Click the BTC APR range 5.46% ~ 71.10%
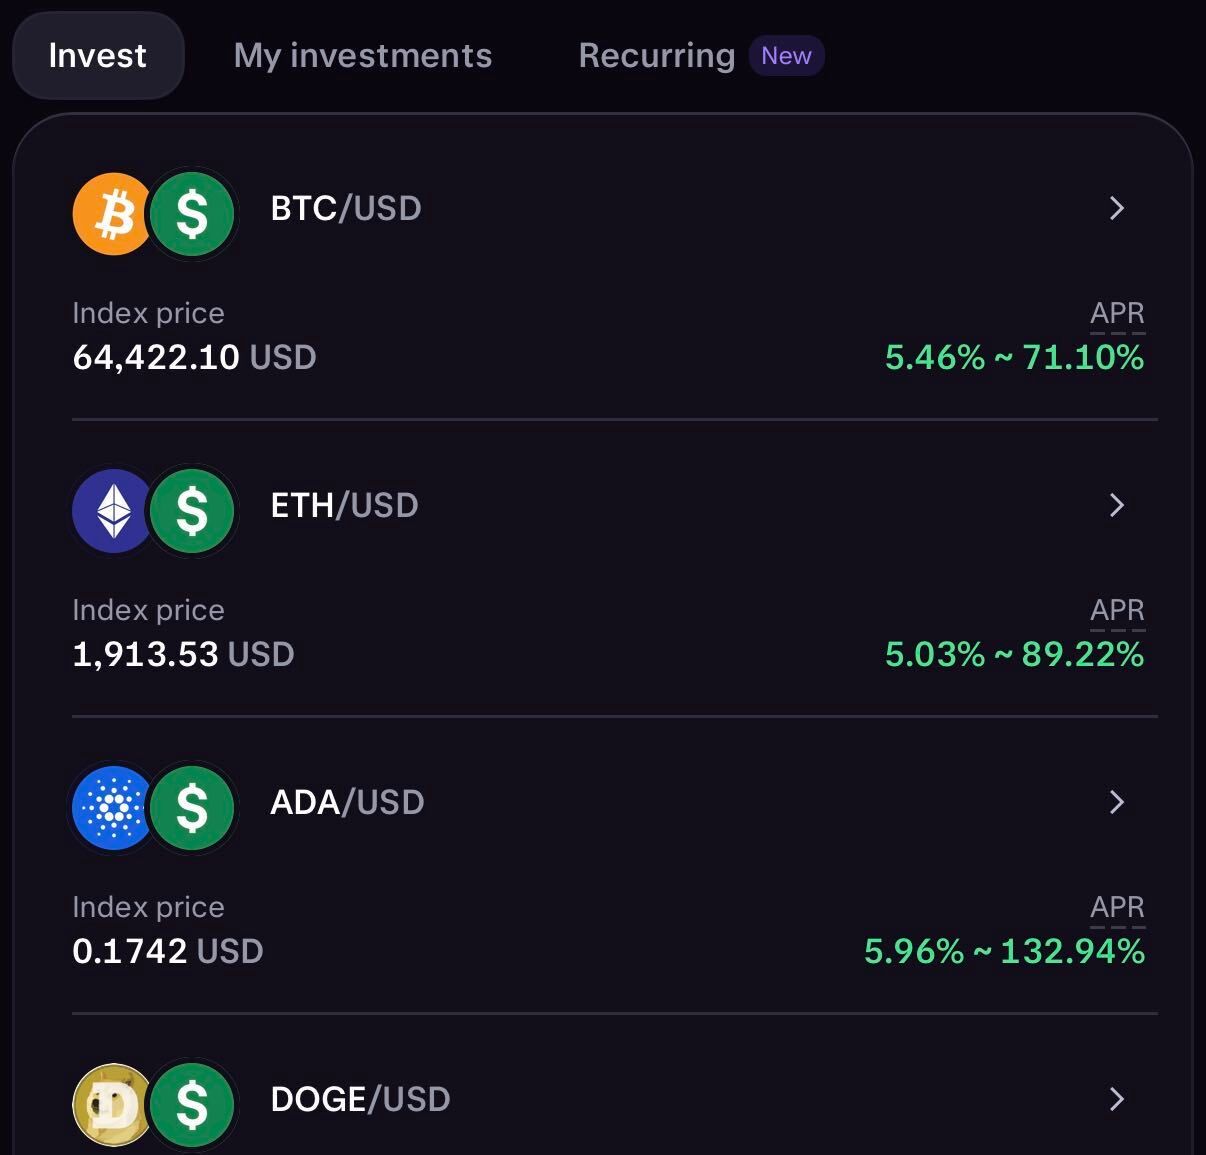1206x1155 pixels. pos(1014,357)
